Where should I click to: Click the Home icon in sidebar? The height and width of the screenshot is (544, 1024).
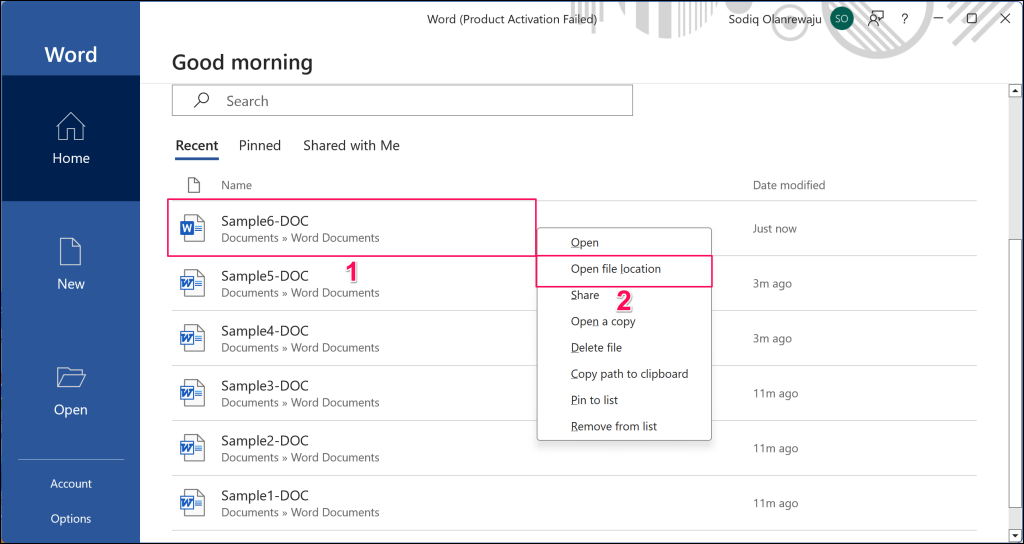click(x=70, y=128)
